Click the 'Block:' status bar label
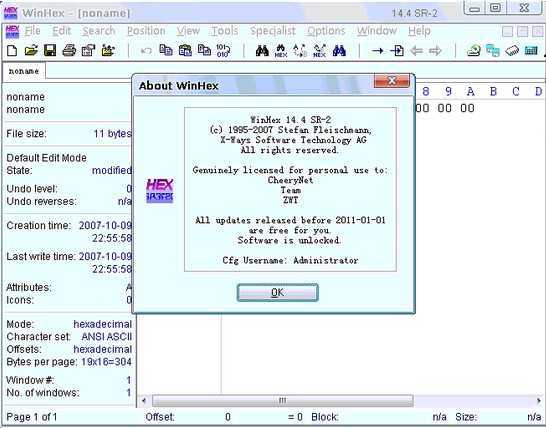The height and width of the screenshot is (428, 546). (325, 417)
